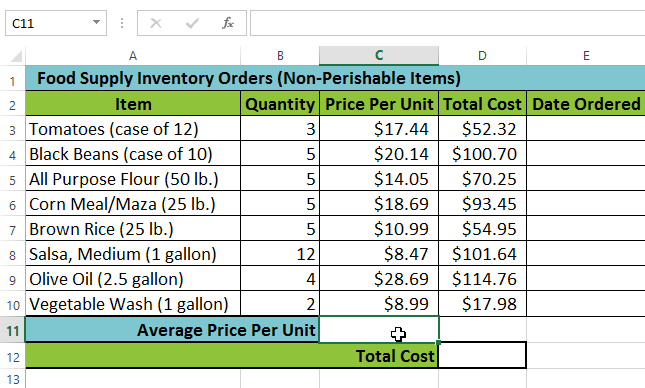Click inside the formula bar input

click(448, 23)
